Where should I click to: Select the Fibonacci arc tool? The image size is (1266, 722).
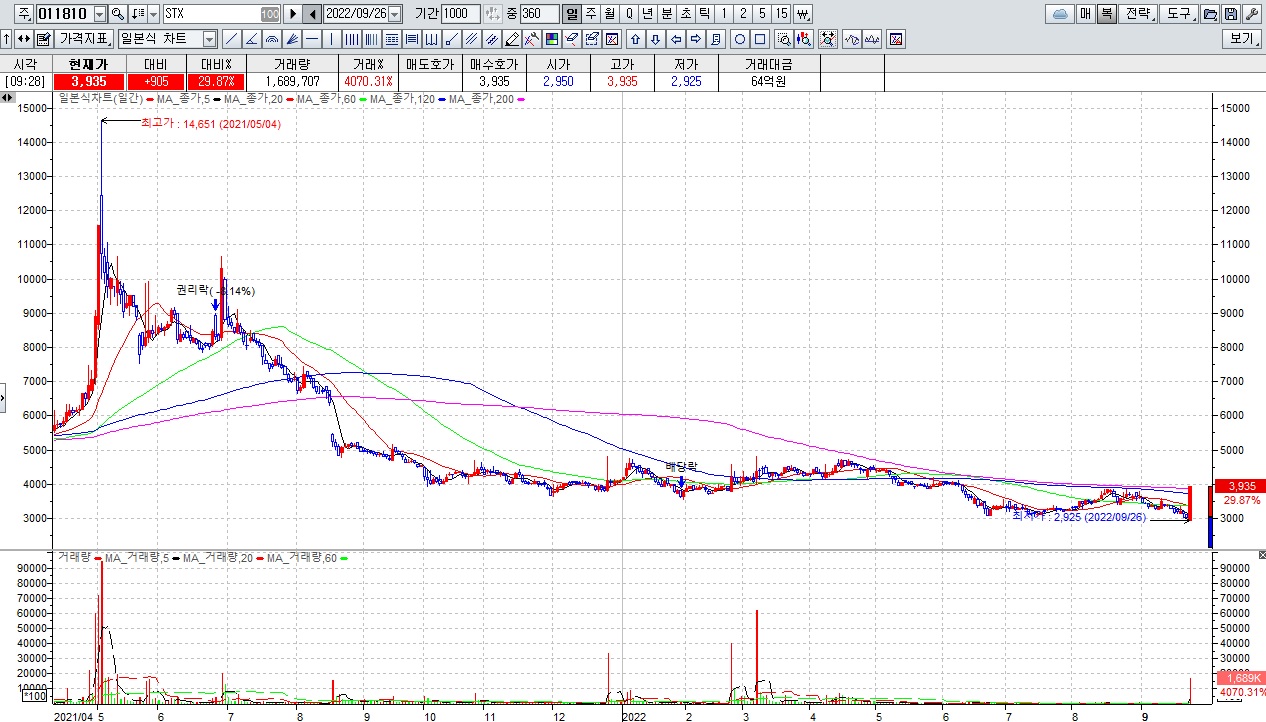(271, 39)
